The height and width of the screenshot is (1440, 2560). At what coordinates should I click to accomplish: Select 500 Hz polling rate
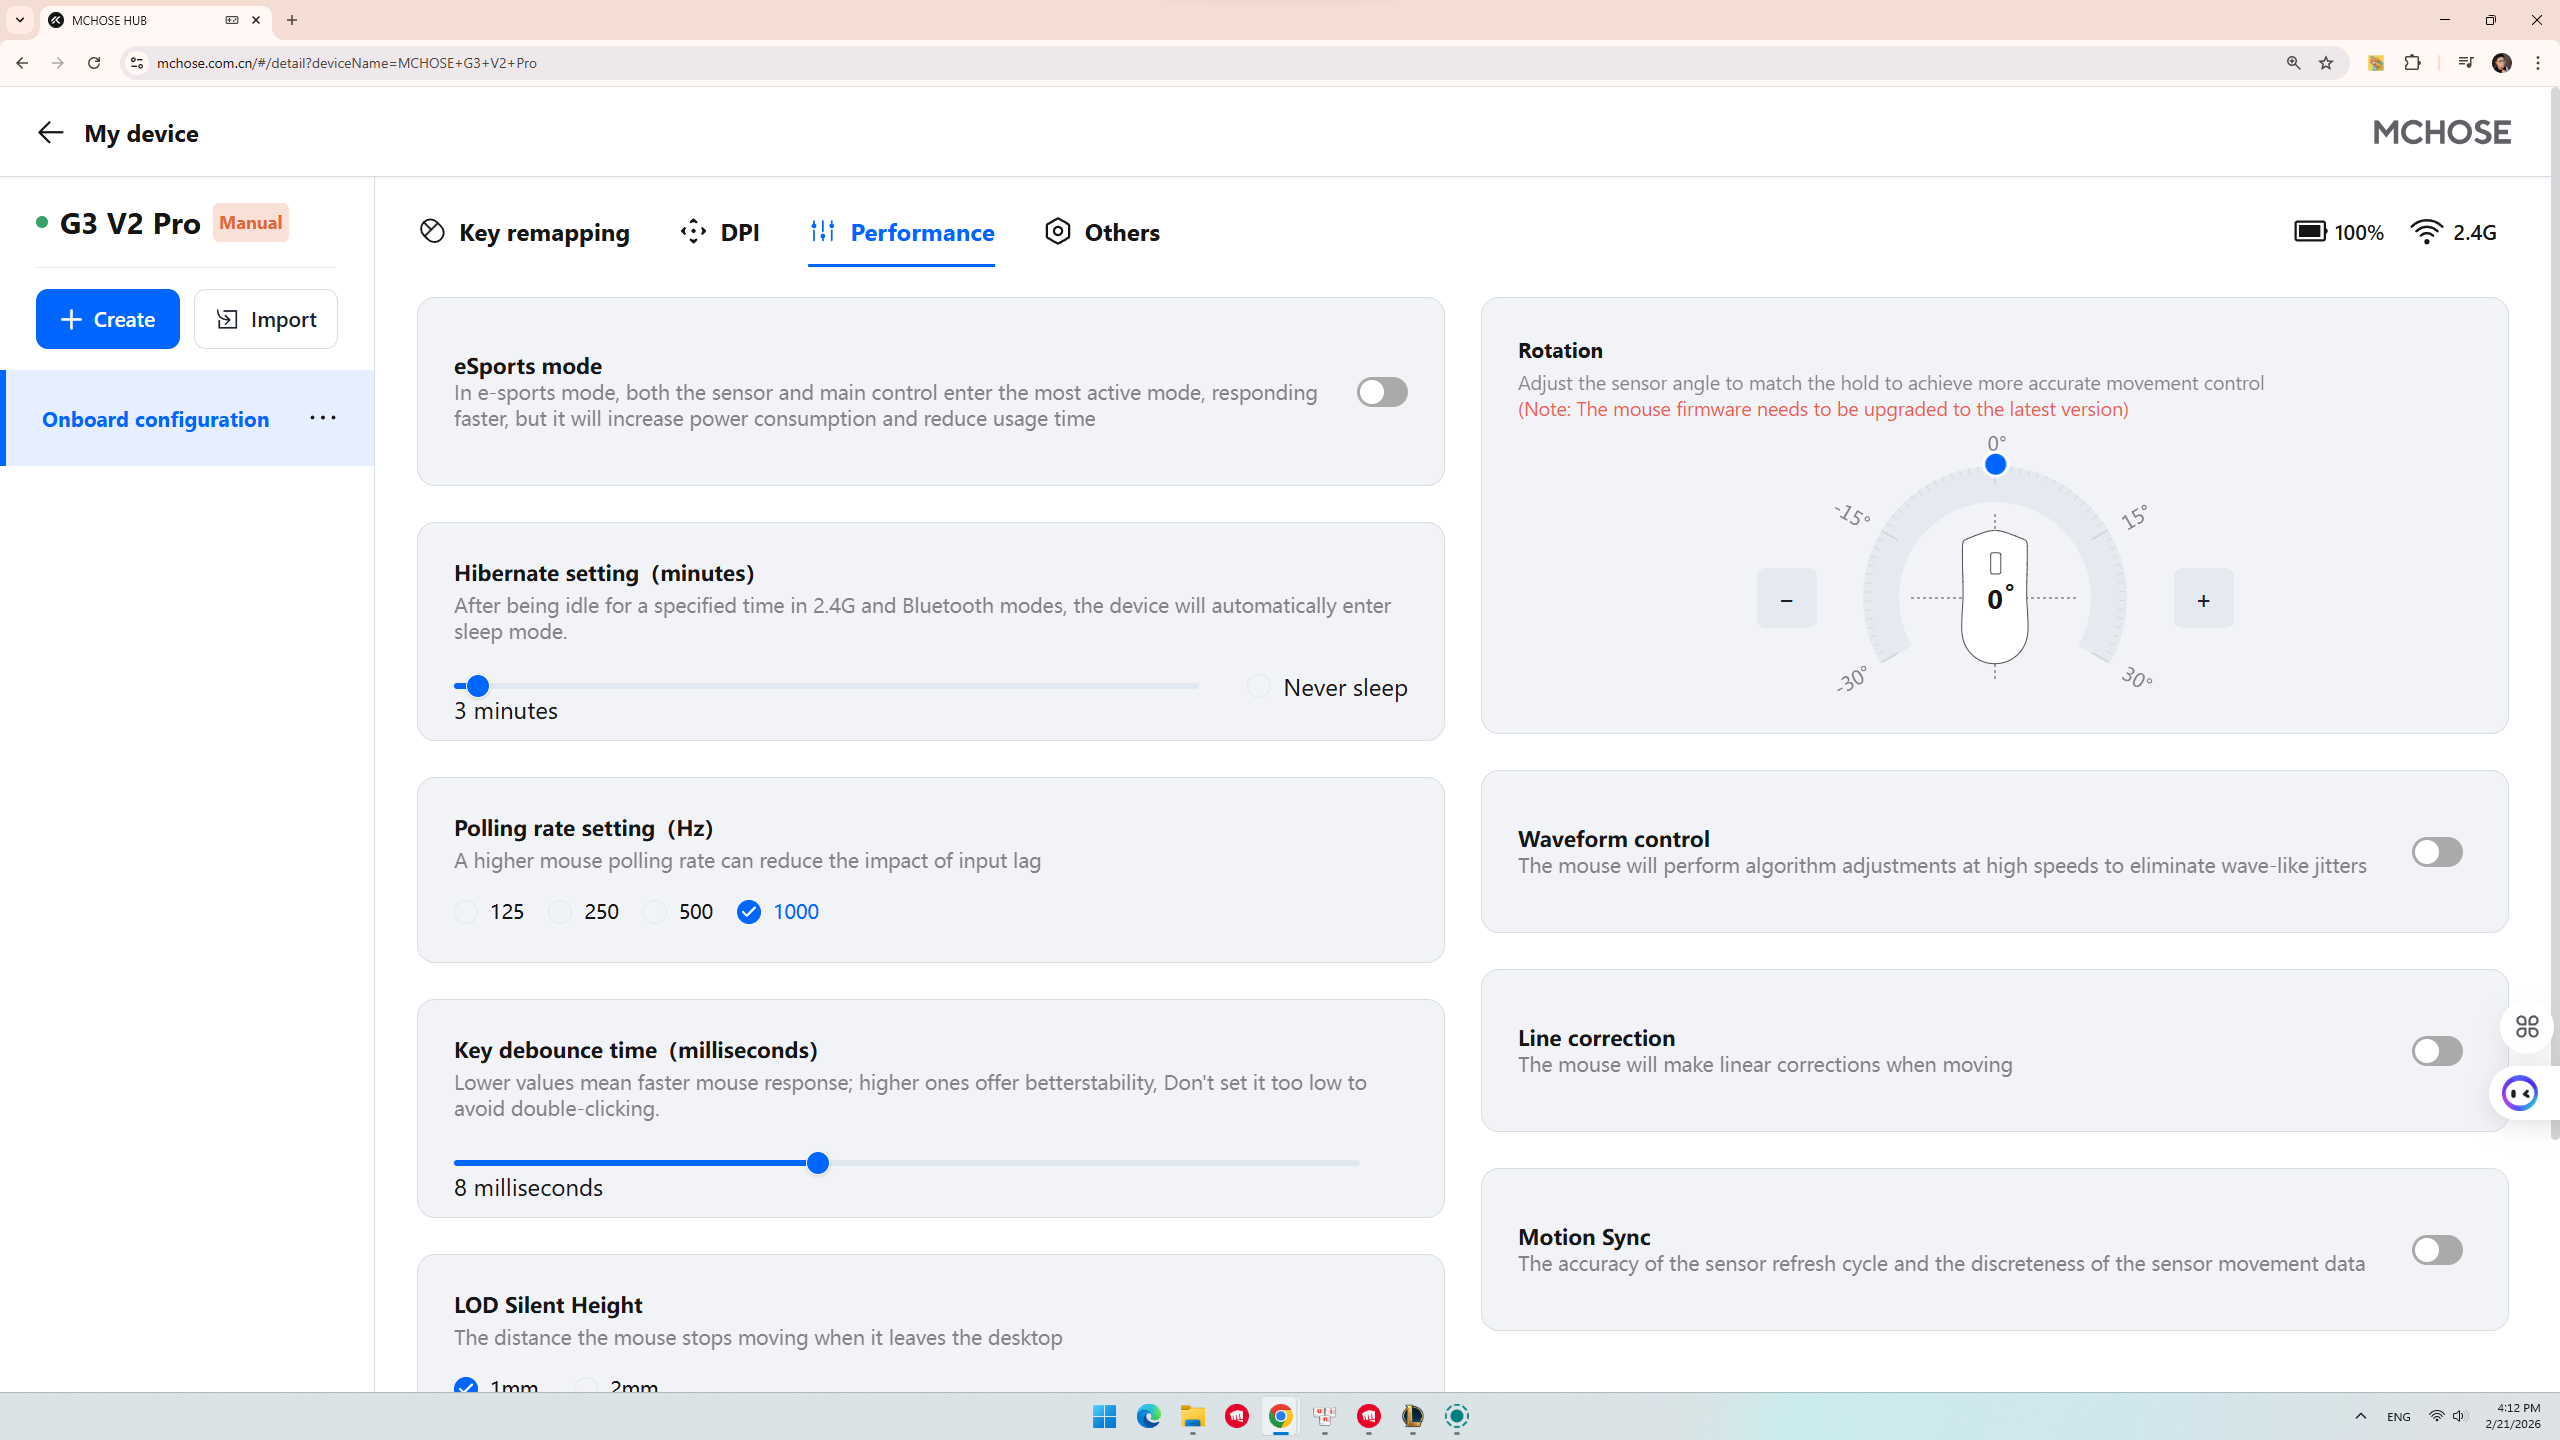[x=656, y=912]
